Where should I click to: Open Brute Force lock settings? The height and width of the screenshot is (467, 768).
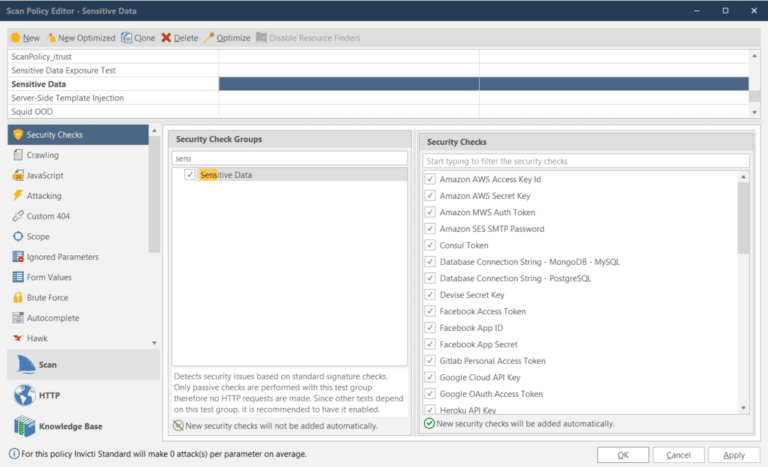coord(18,297)
